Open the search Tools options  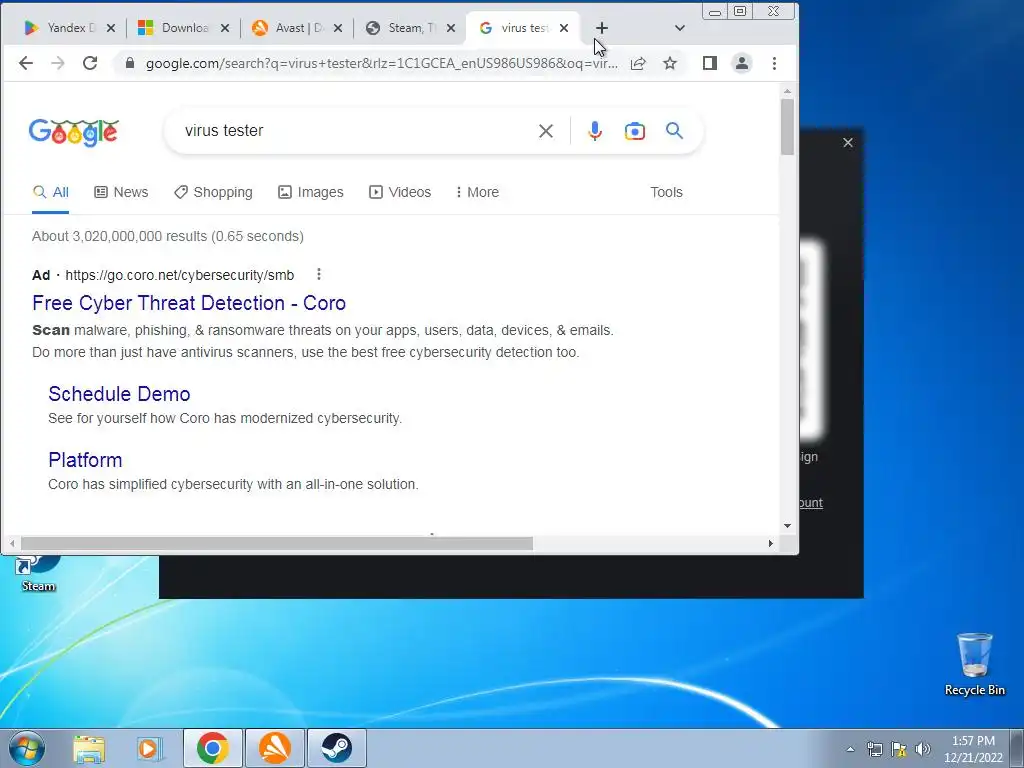coord(666,192)
